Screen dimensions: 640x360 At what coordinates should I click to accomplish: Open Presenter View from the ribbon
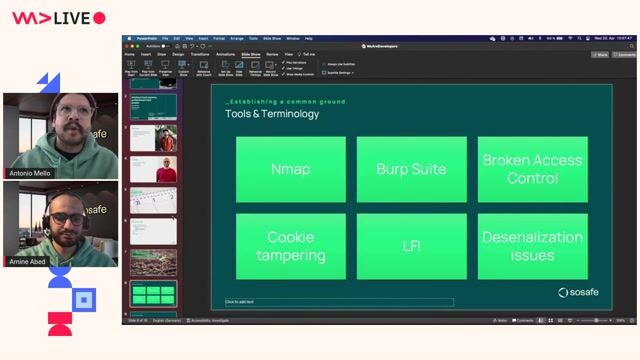pos(165,68)
